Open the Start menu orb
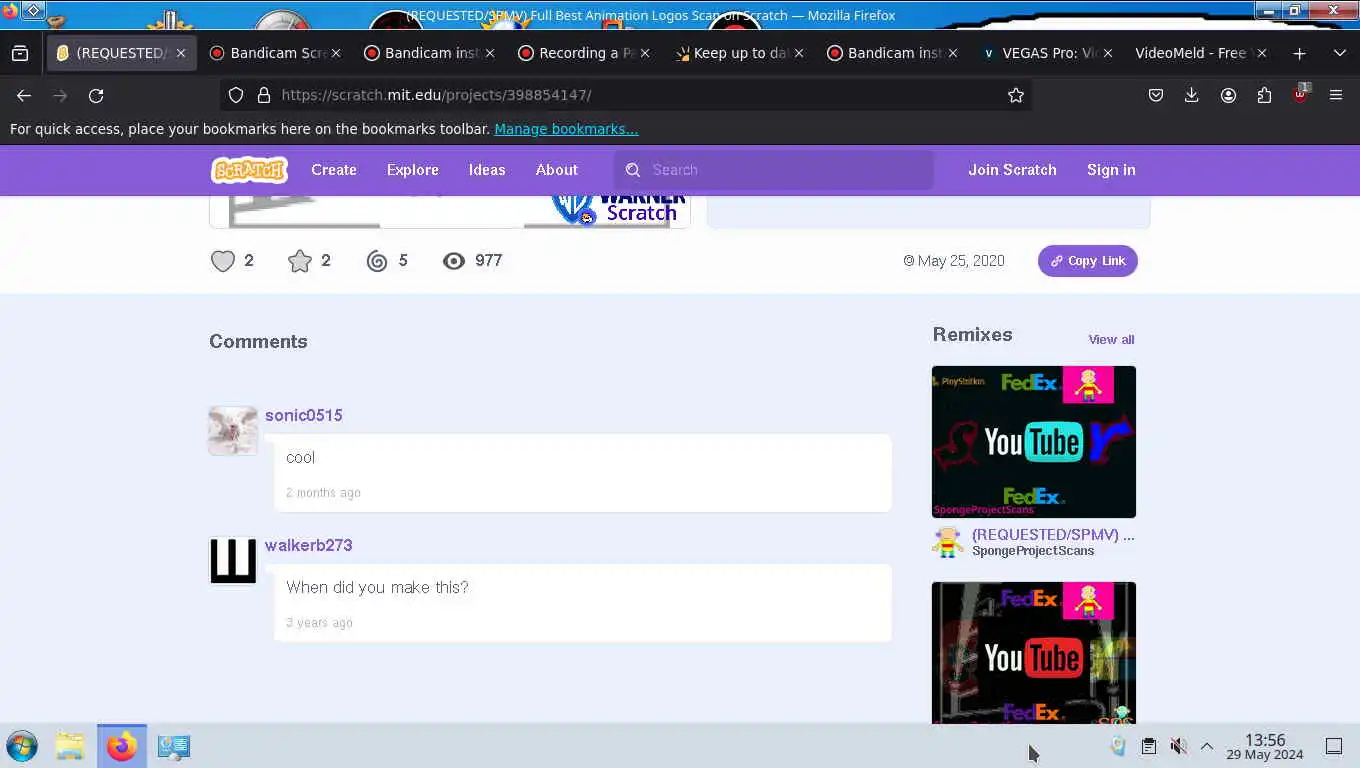This screenshot has height=768, width=1360. [x=22, y=746]
